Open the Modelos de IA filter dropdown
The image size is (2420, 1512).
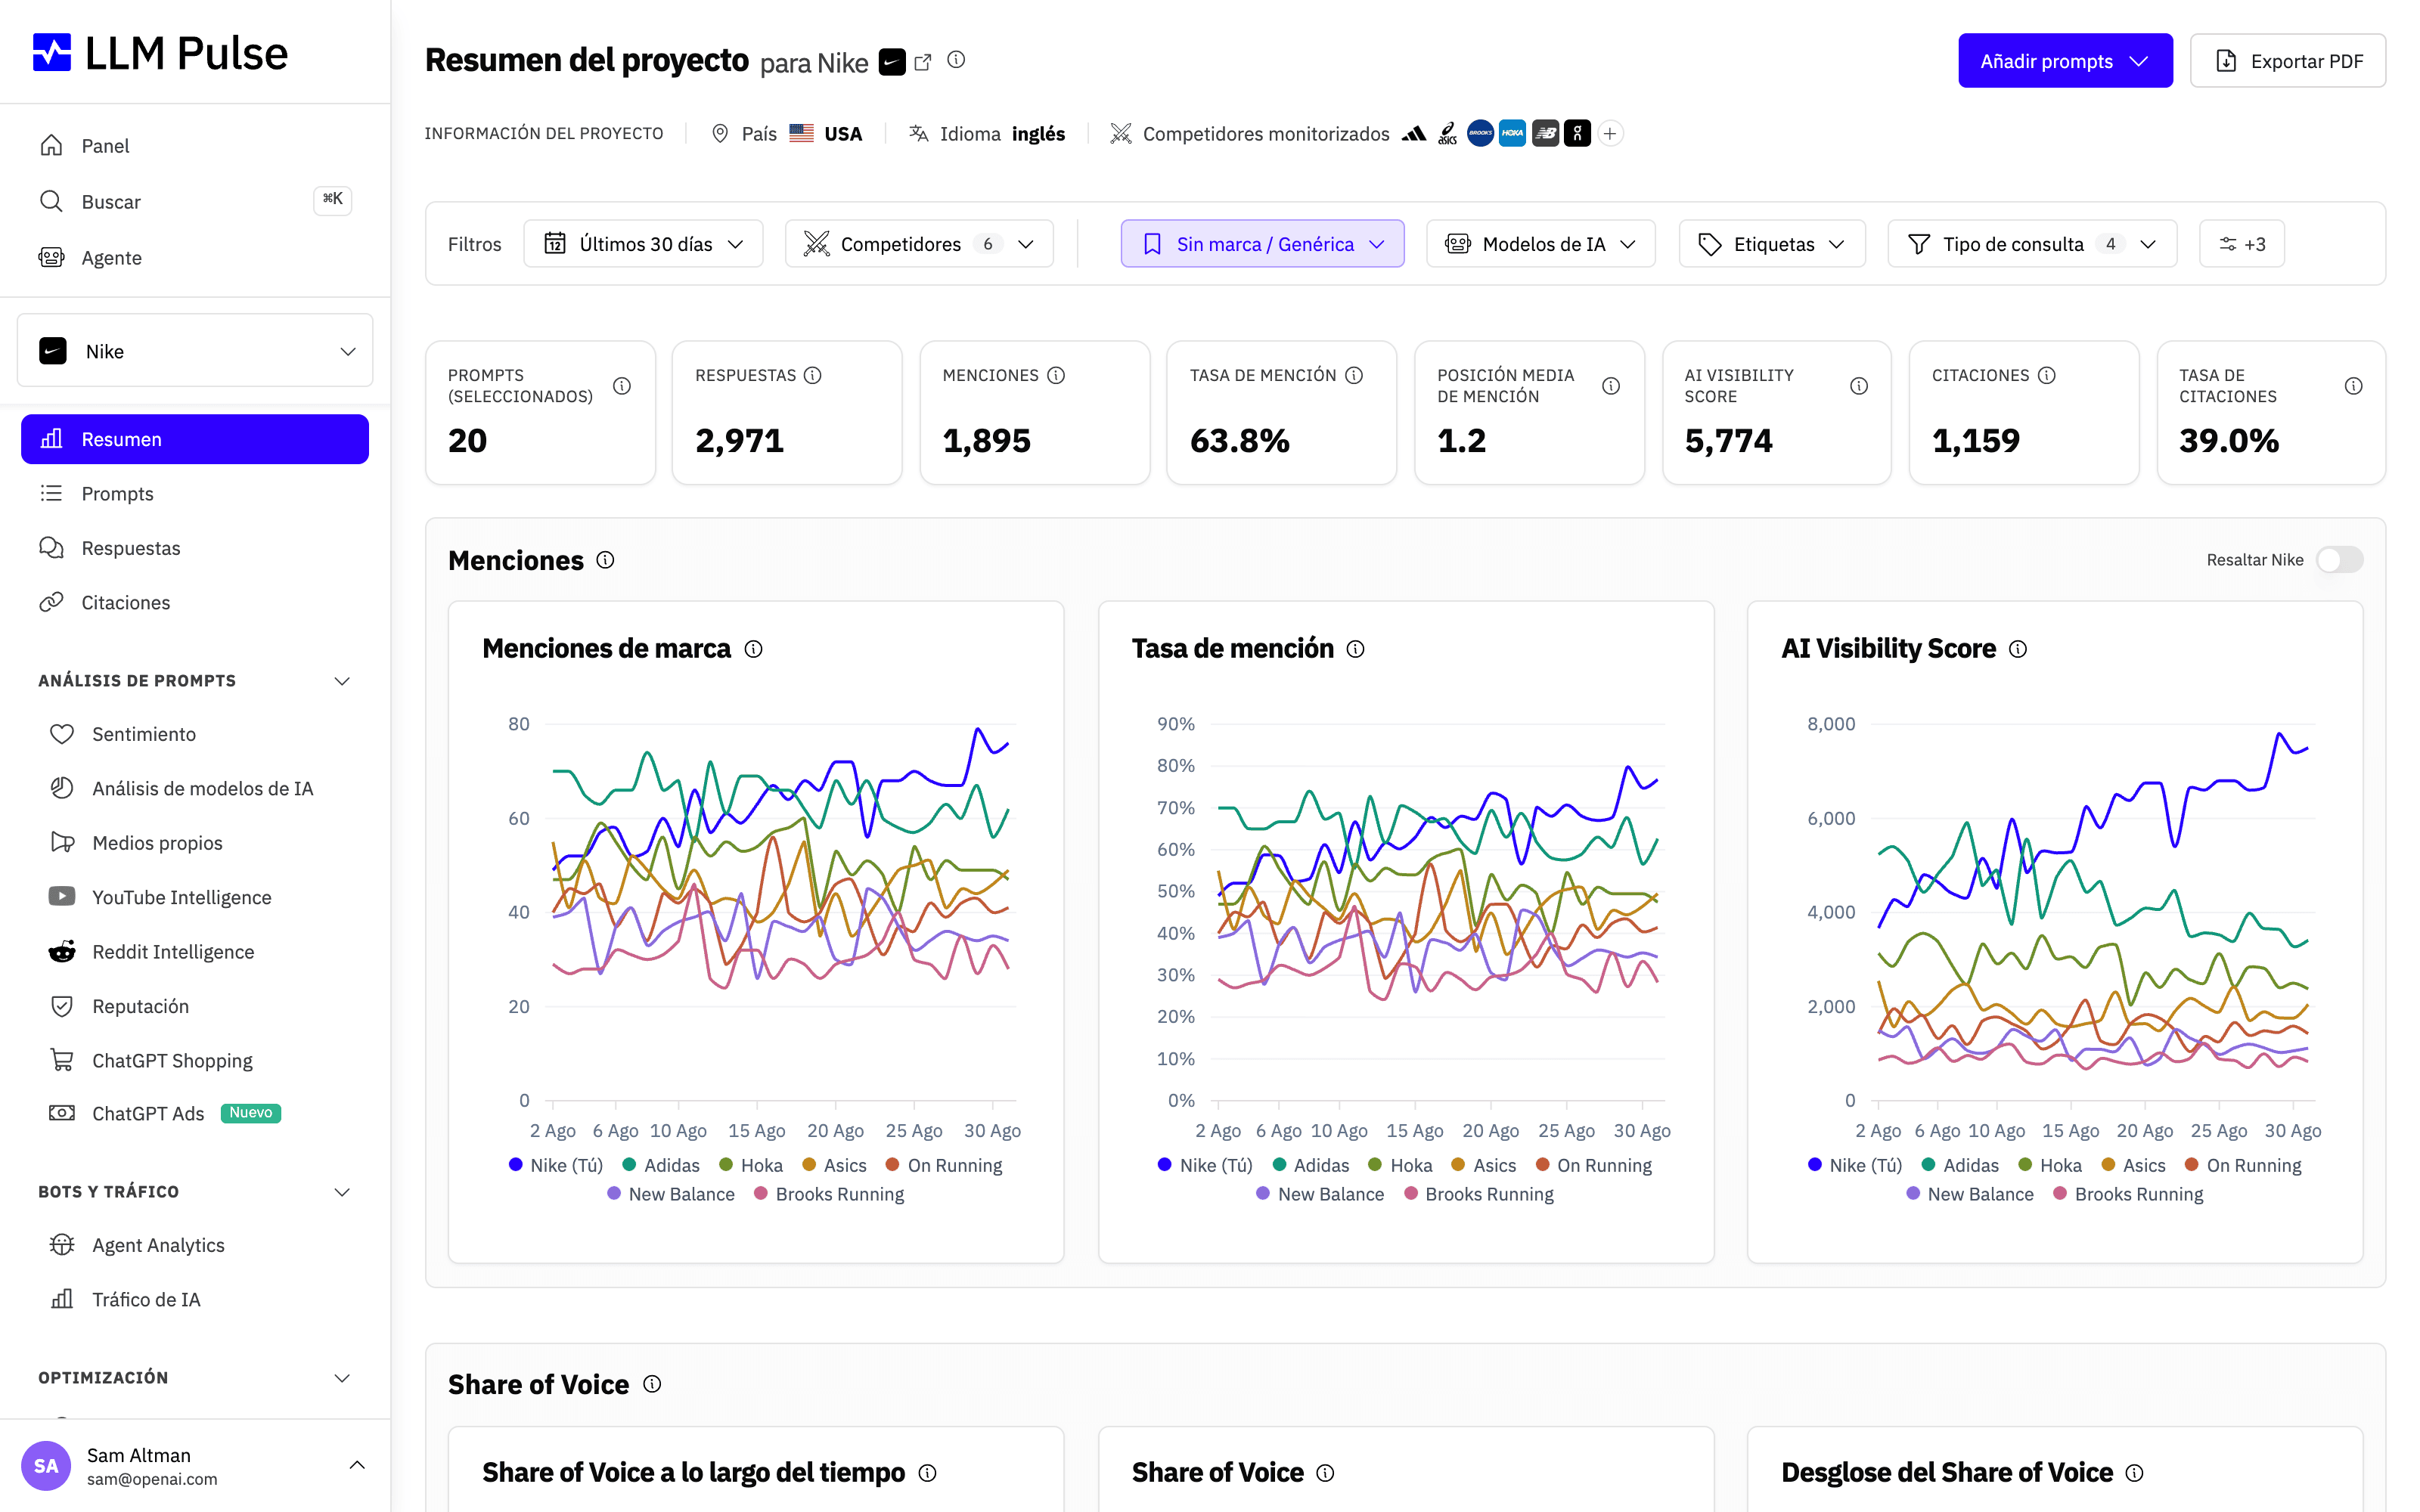coord(1540,244)
